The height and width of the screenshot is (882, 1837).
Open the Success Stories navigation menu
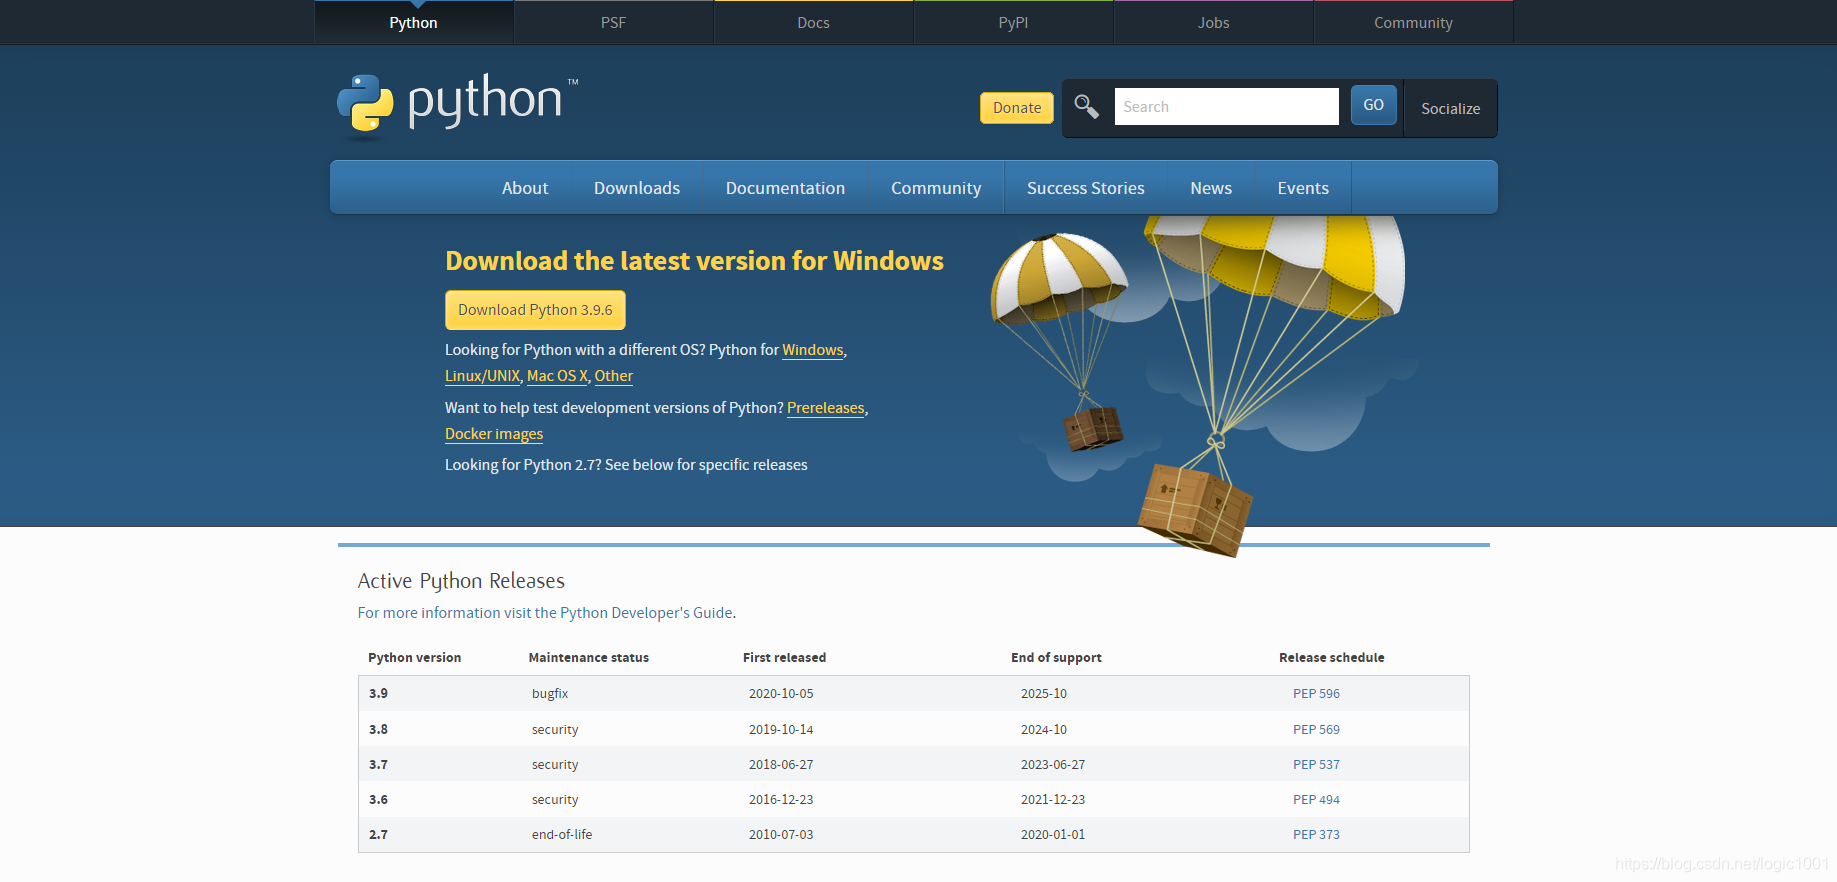tap(1086, 188)
